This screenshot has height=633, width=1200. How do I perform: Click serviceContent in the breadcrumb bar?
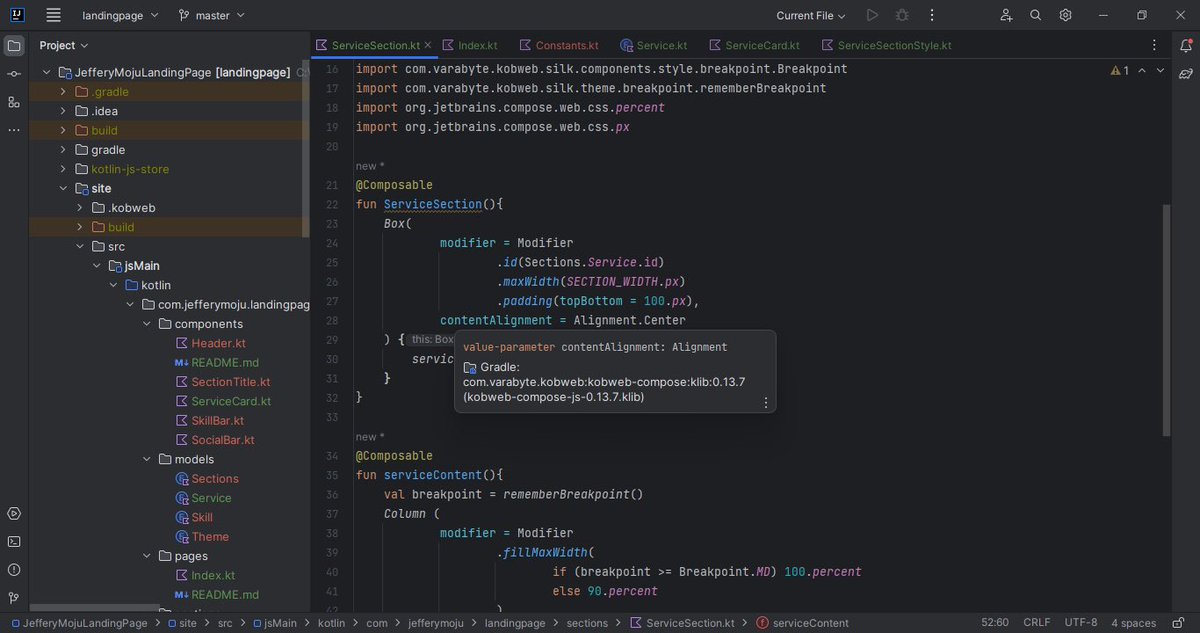802,623
